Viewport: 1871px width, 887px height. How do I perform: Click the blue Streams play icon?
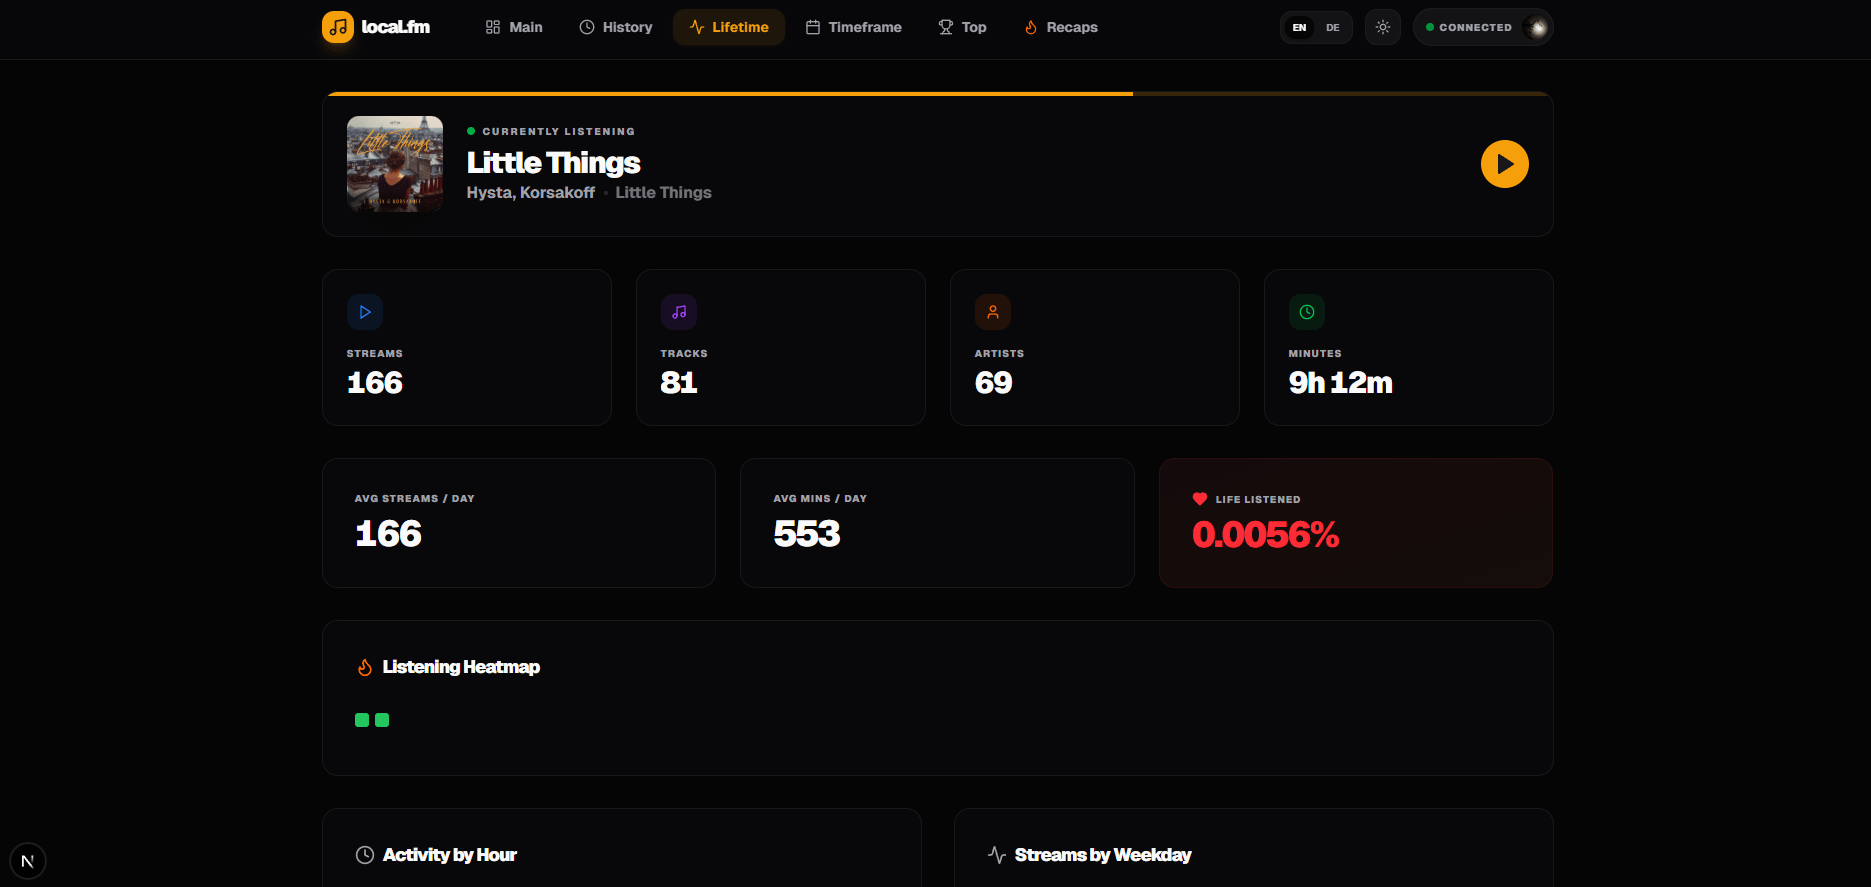[365, 312]
